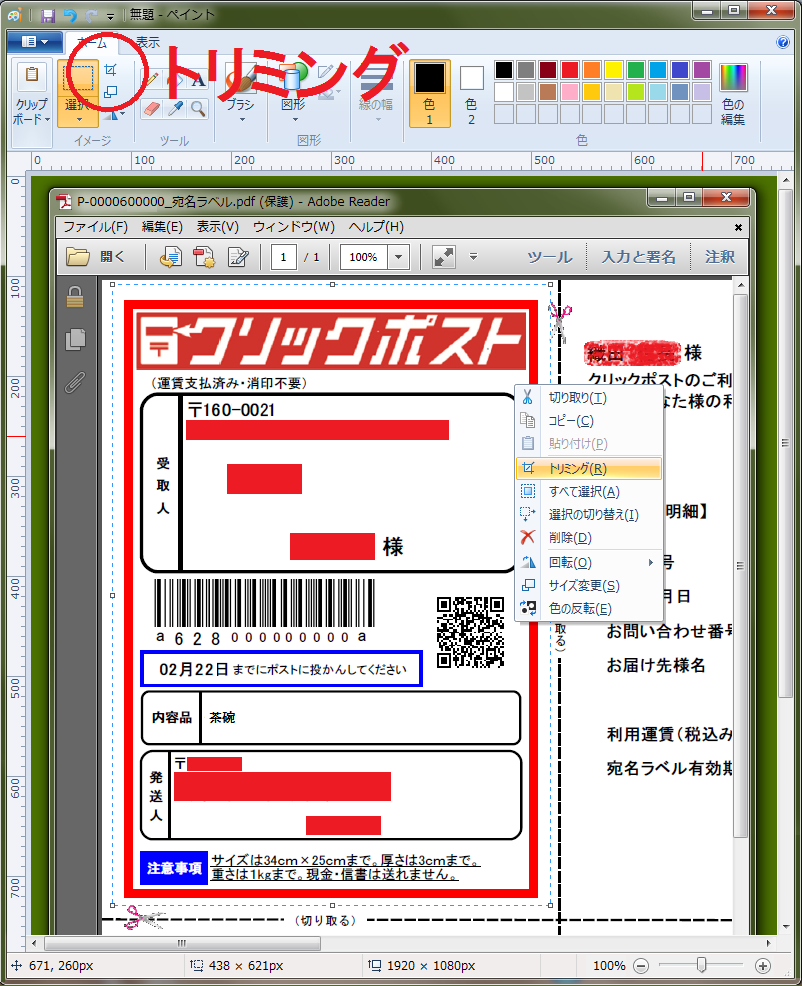Viewport: 802px width, 986px height.
Task: Choose 削除(D) from the context menu
Action: coord(589,538)
